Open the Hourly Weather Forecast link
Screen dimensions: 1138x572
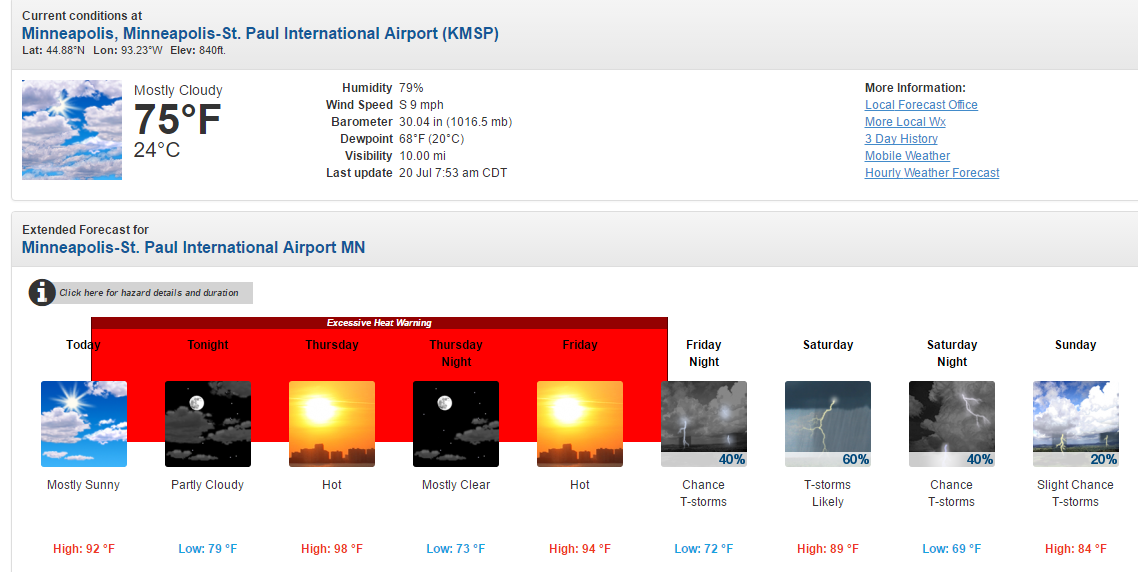[x=932, y=173]
